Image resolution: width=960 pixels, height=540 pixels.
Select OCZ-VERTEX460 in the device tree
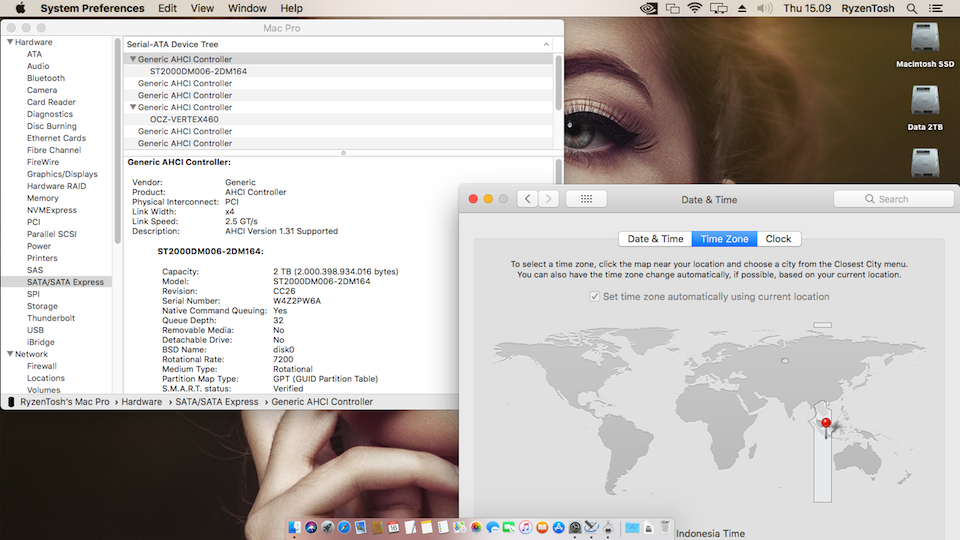pyautogui.click(x=184, y=119)
